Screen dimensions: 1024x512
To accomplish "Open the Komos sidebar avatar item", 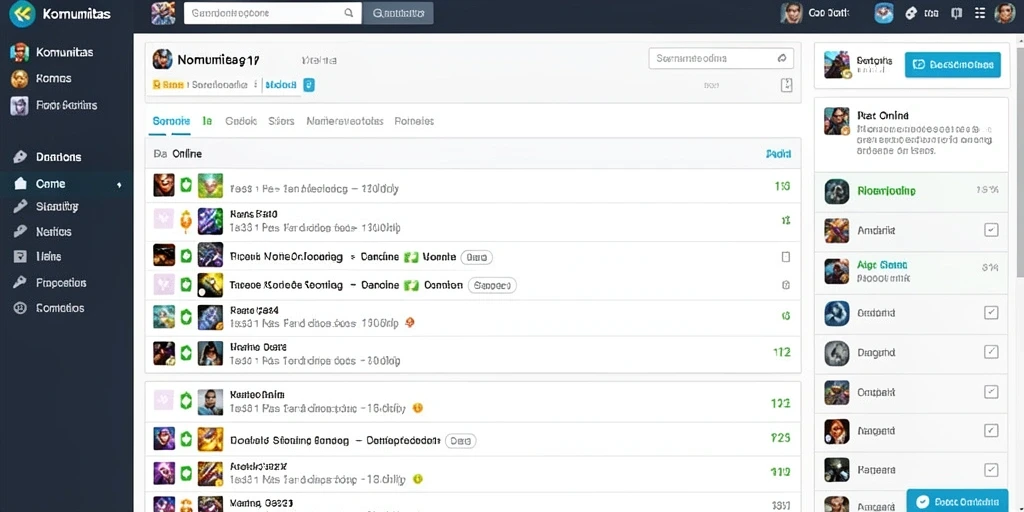I will [20, 78].
